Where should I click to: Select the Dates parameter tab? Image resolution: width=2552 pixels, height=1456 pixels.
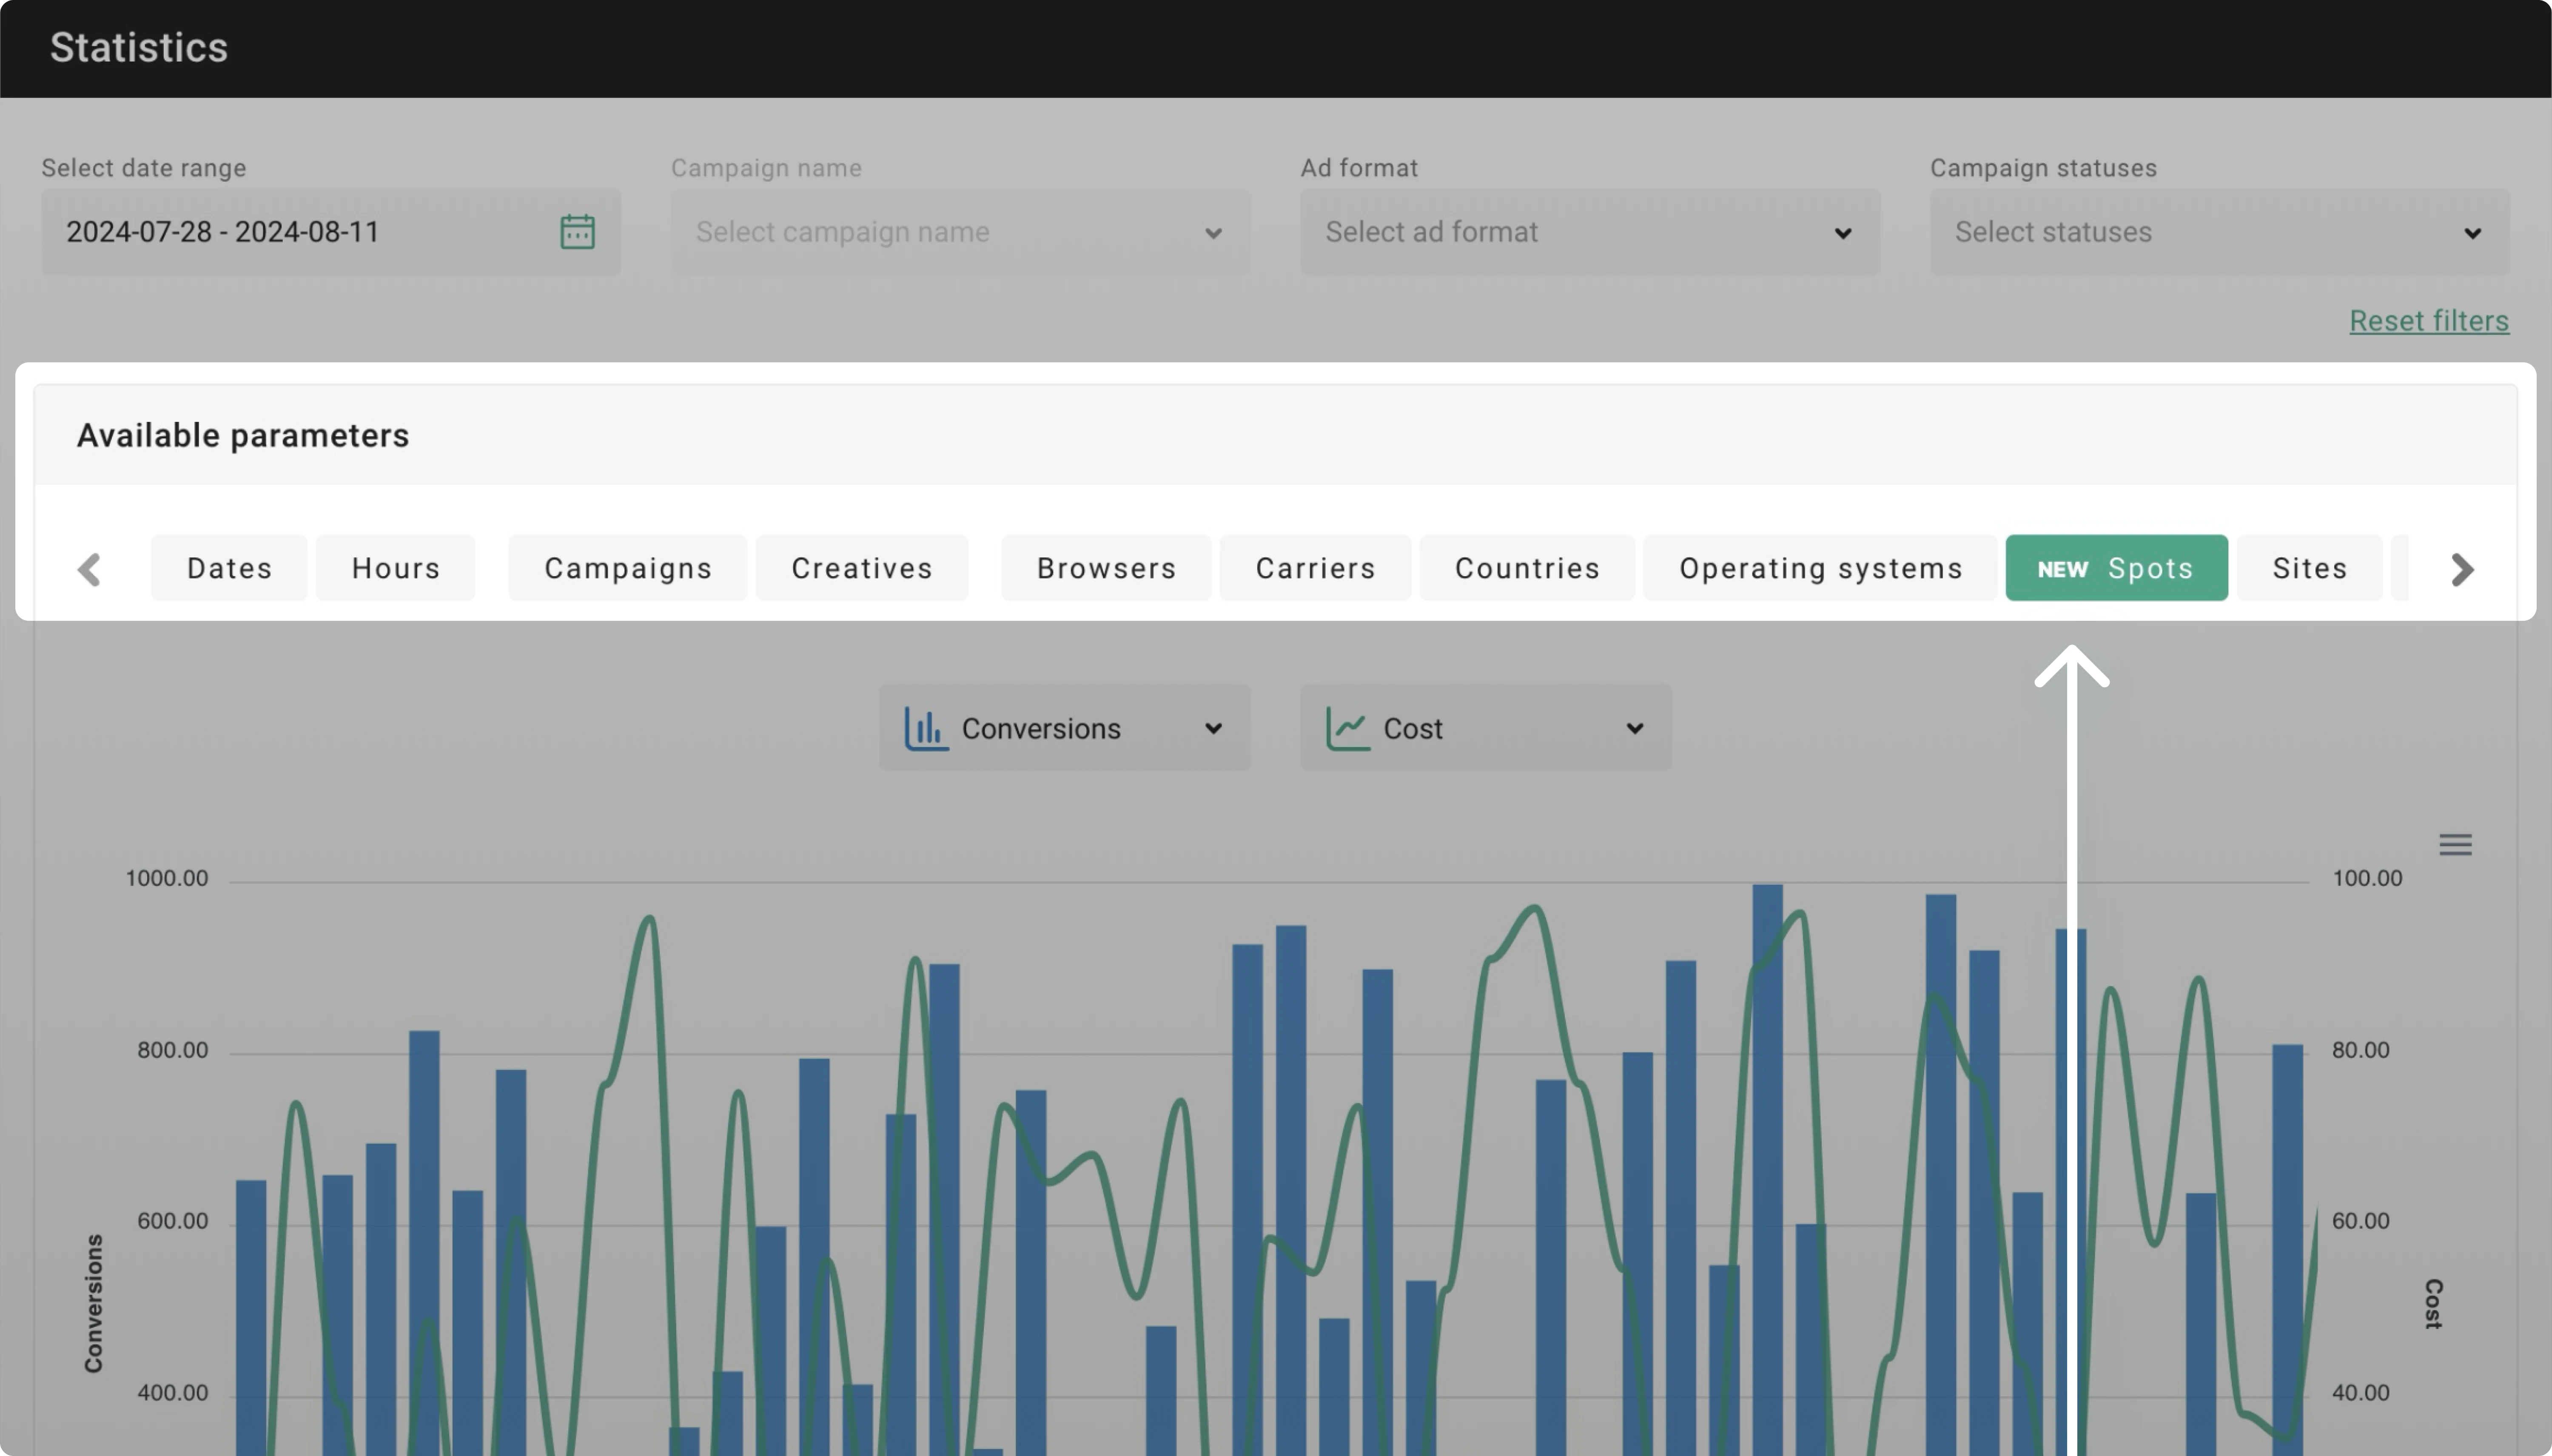[229, 568]
